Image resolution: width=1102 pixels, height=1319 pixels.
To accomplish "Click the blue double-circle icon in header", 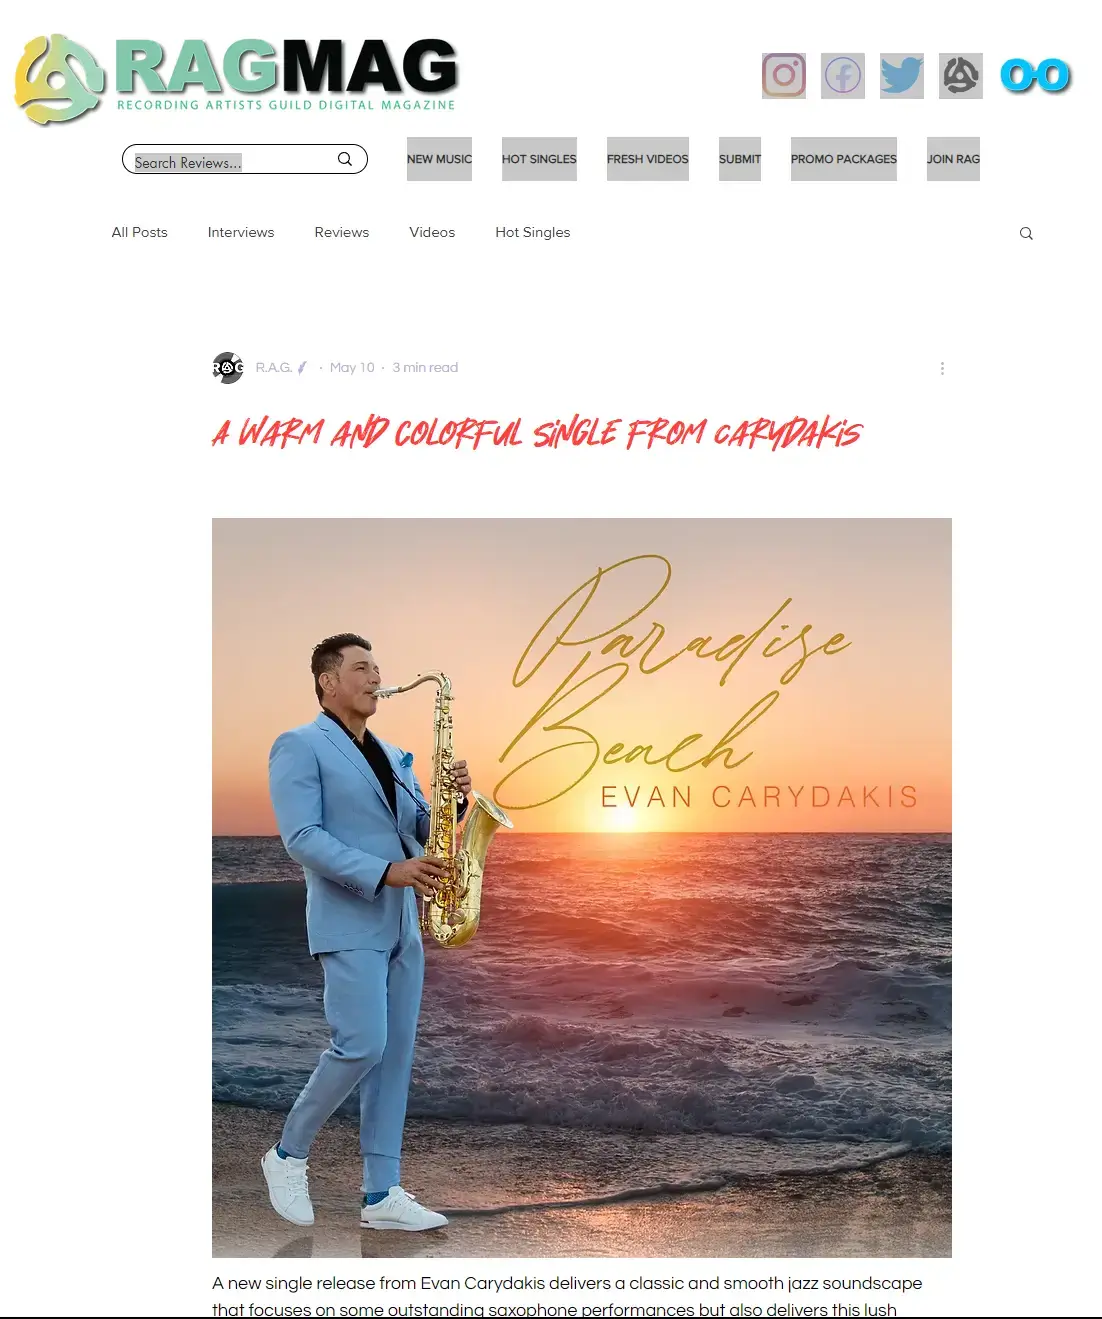I will 1035,76.
